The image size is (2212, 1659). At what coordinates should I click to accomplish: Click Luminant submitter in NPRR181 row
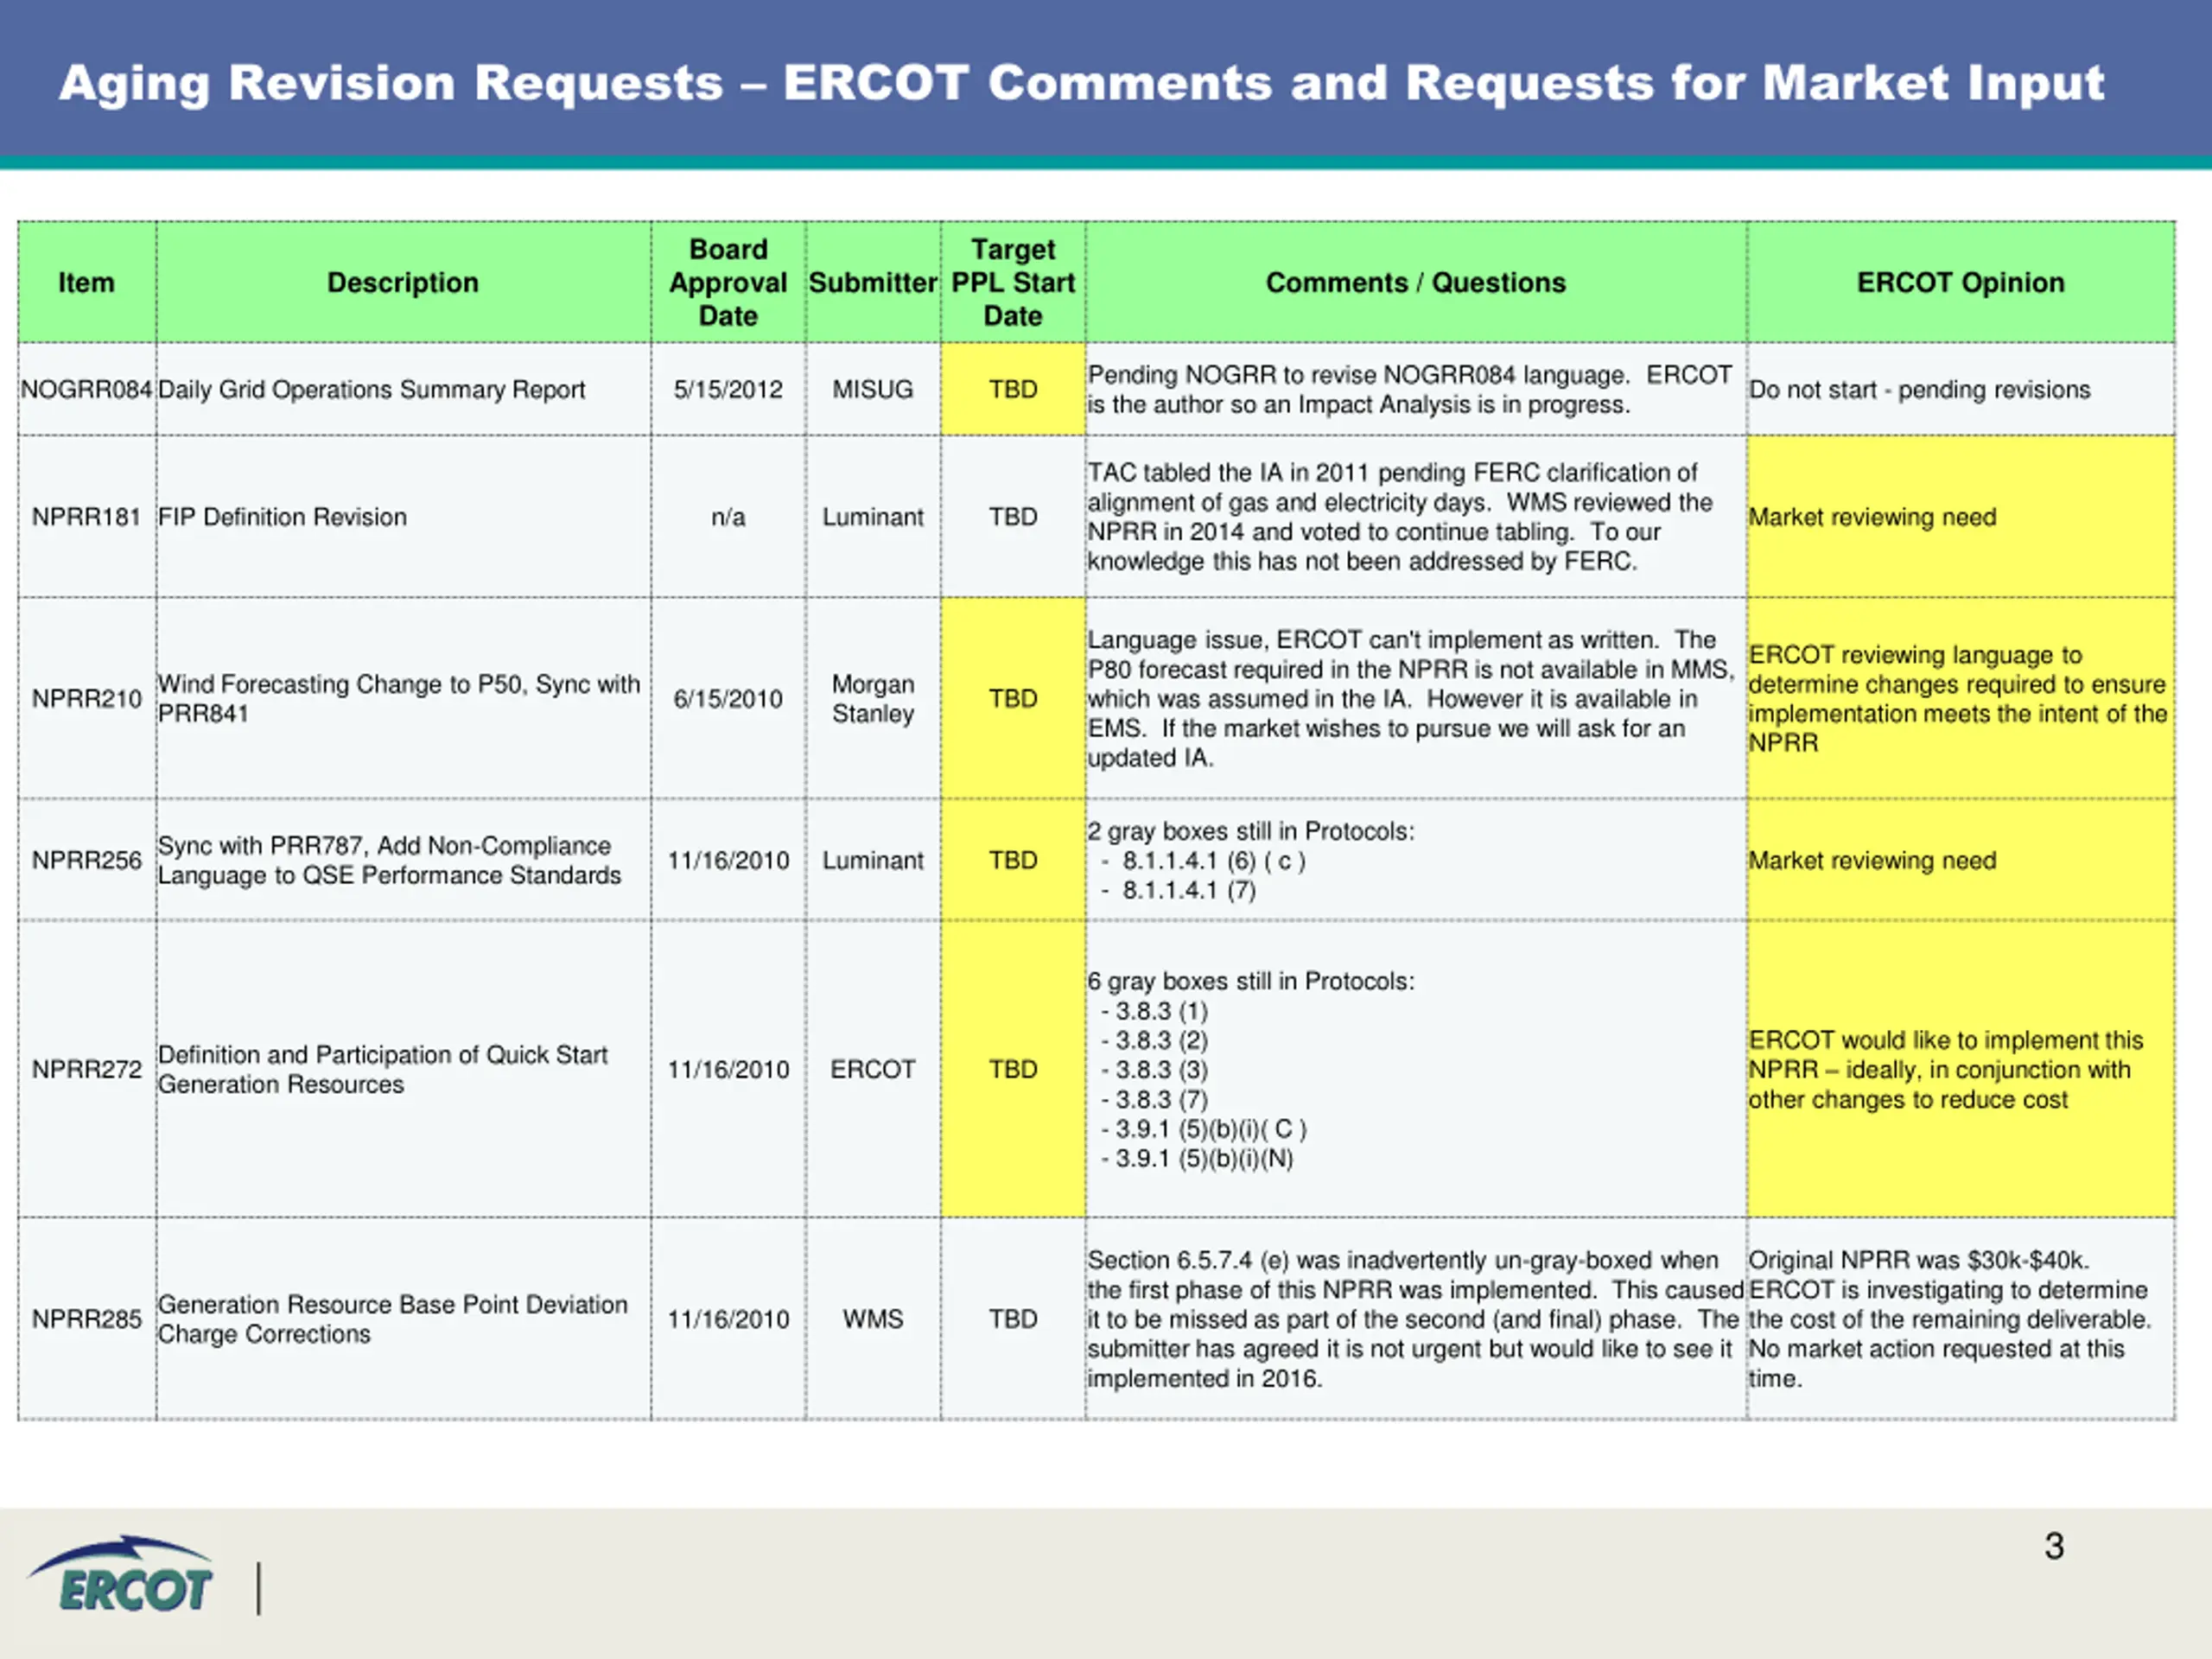[x=873, y=517]
